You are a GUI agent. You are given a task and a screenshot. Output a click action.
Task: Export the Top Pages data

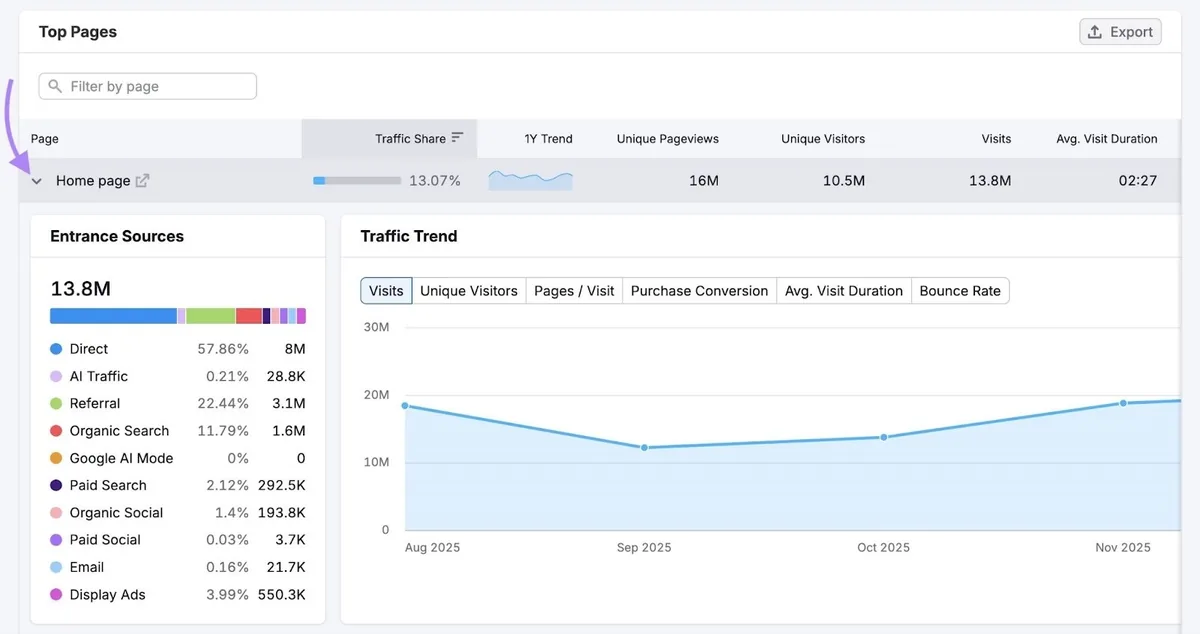point(1120,32)
